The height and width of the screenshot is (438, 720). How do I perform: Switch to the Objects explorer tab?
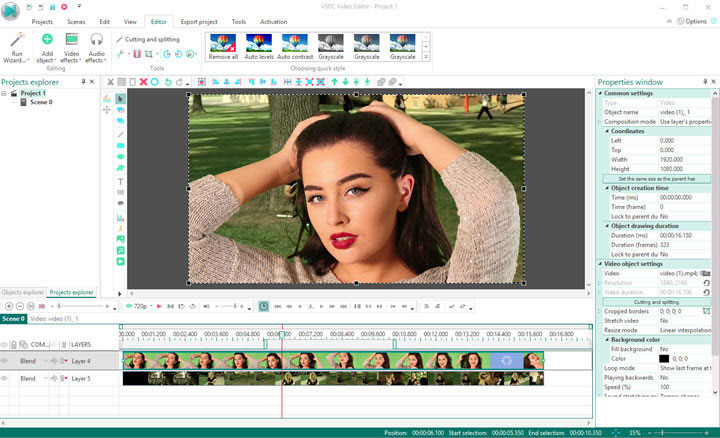coord(23,293)
